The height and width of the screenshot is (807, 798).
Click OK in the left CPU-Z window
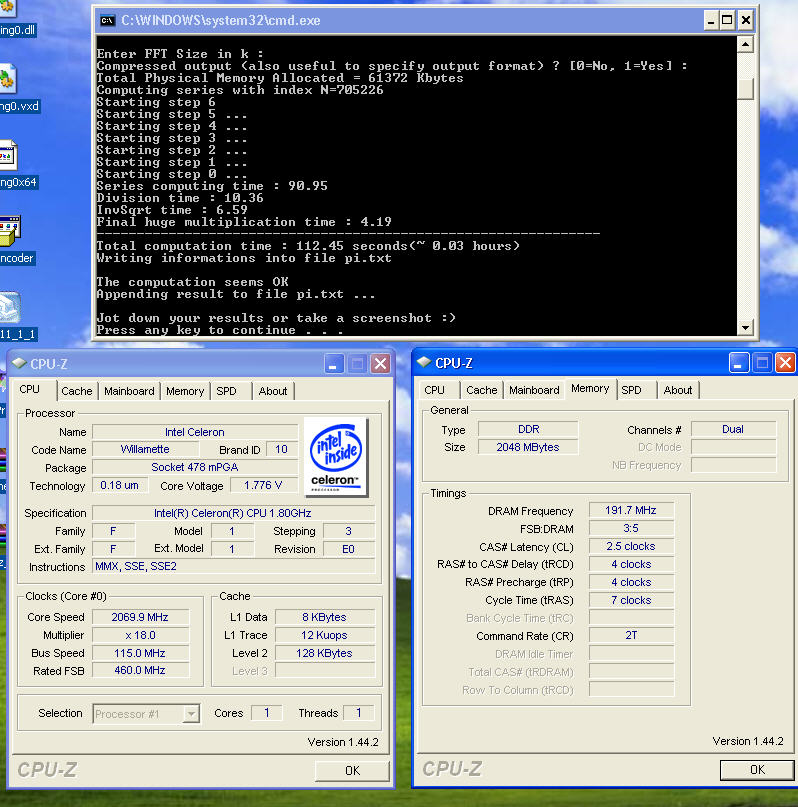coord(352,770)
